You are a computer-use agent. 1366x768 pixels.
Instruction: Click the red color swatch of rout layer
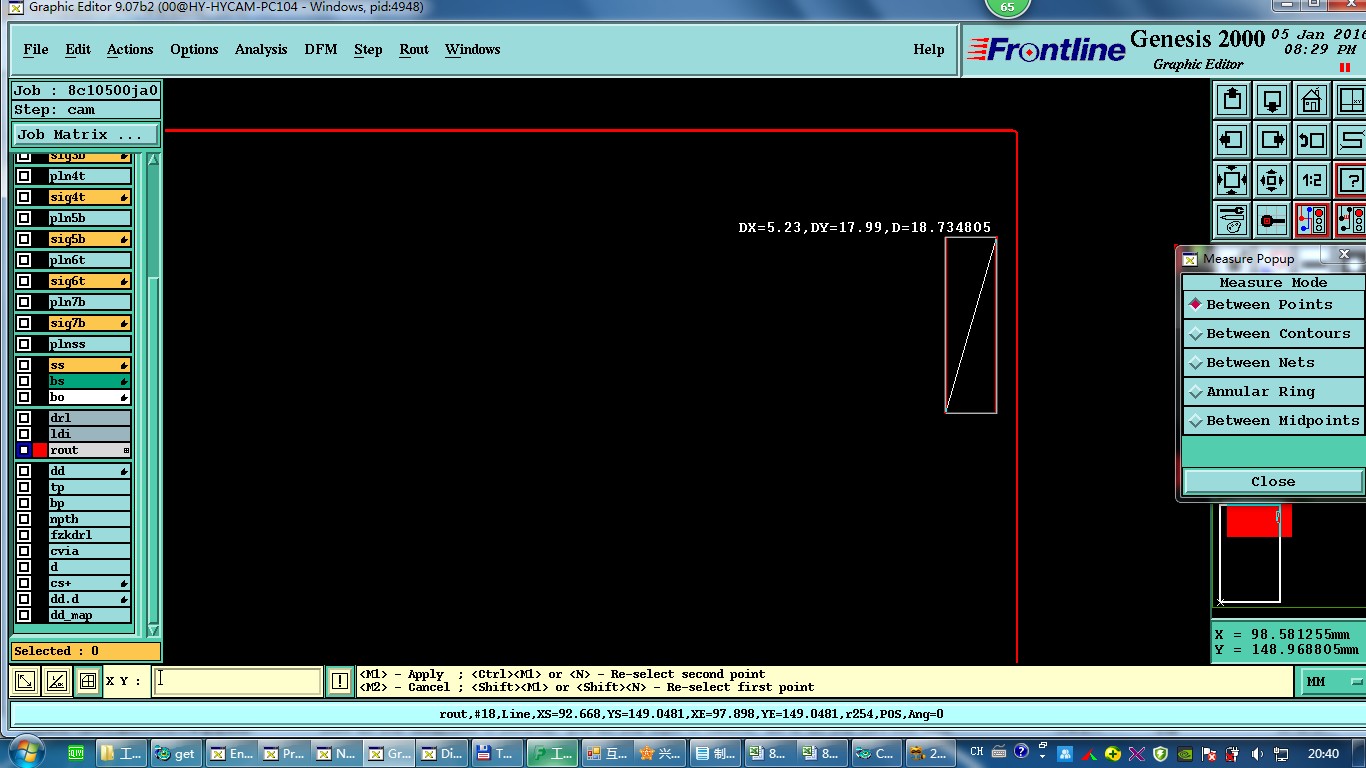pos(40,450)
